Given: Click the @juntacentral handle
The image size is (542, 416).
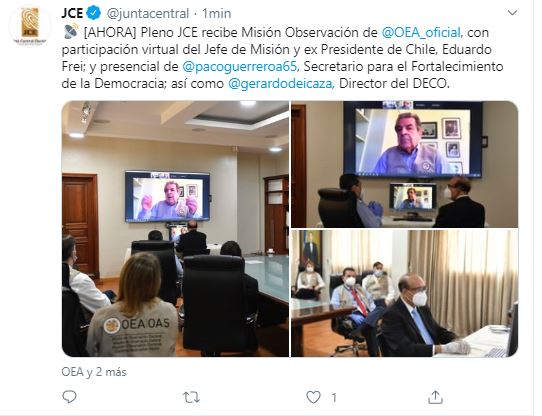Looking at the screenshot, I should click(148, 13).
